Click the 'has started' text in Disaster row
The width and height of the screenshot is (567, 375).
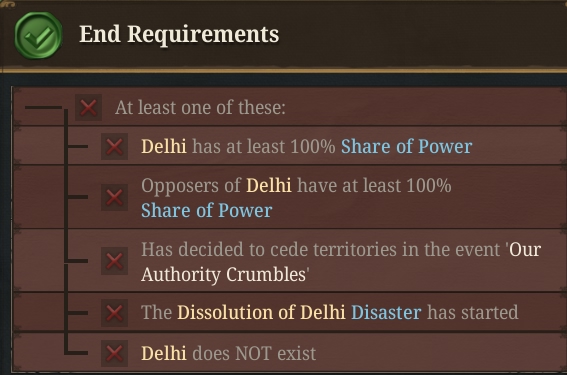click(473, 312)
